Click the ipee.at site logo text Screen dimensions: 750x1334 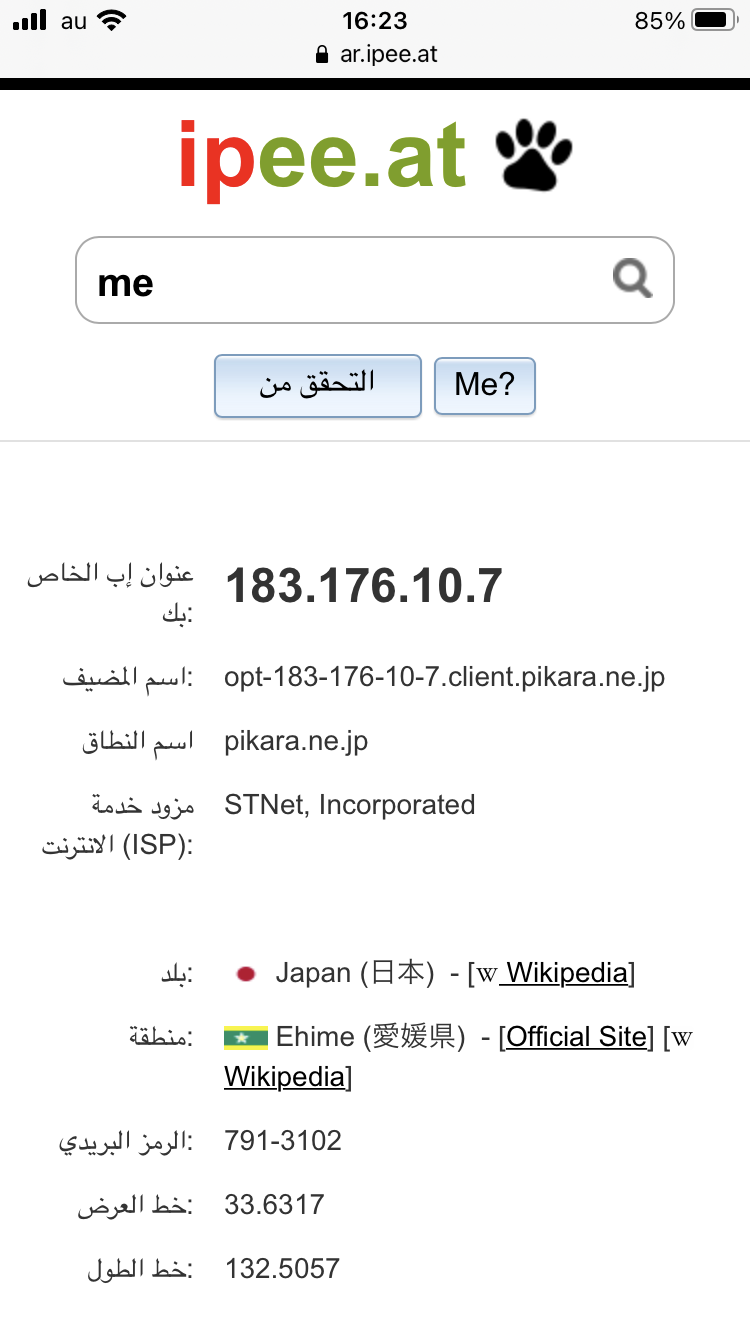pos(323,156)
